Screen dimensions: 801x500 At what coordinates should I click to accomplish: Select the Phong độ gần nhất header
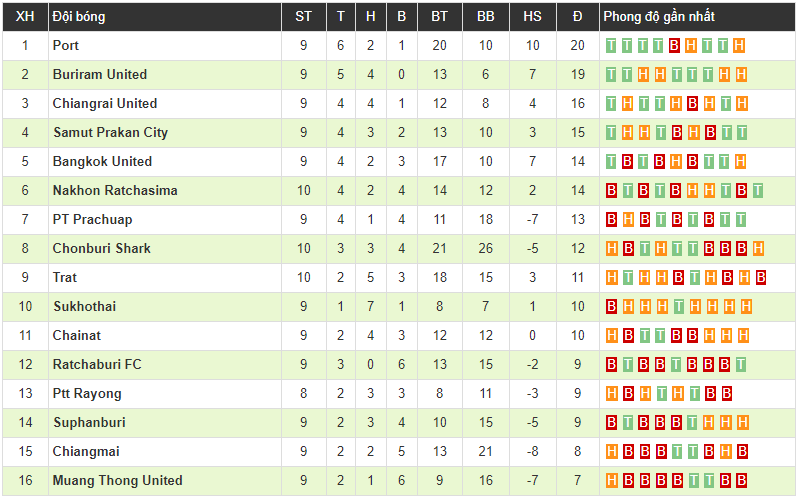click(659, 16)
